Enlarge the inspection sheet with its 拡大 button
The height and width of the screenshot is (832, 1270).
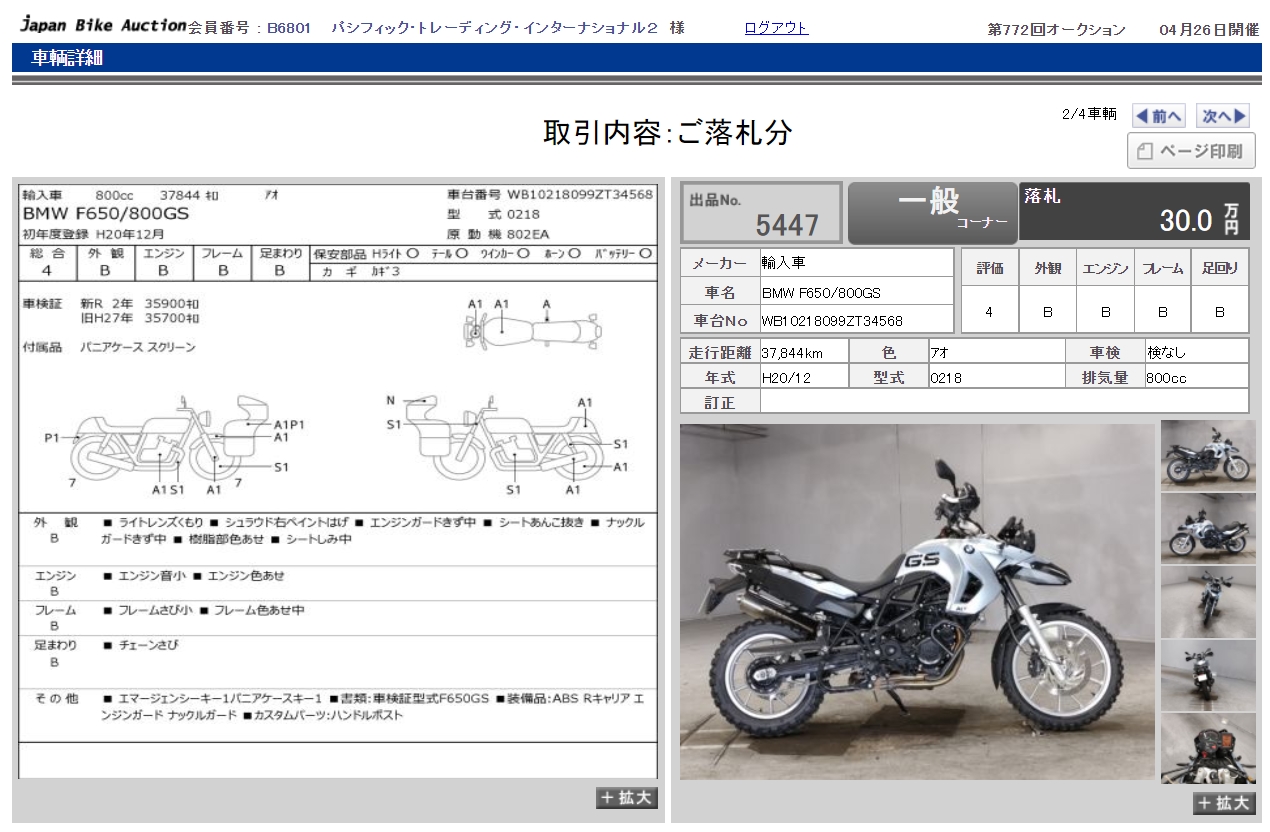click(627, 797)
